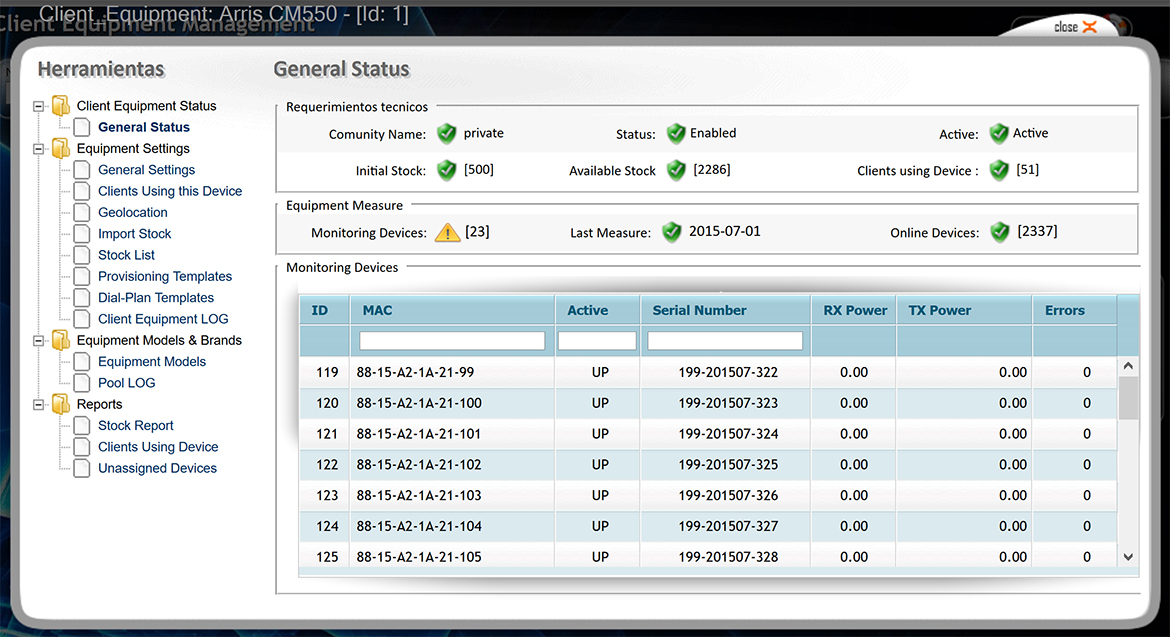This screenshot has height=637, width=1170.
Task: Click the MAC filter input field
Action: (x=452, y=341)
